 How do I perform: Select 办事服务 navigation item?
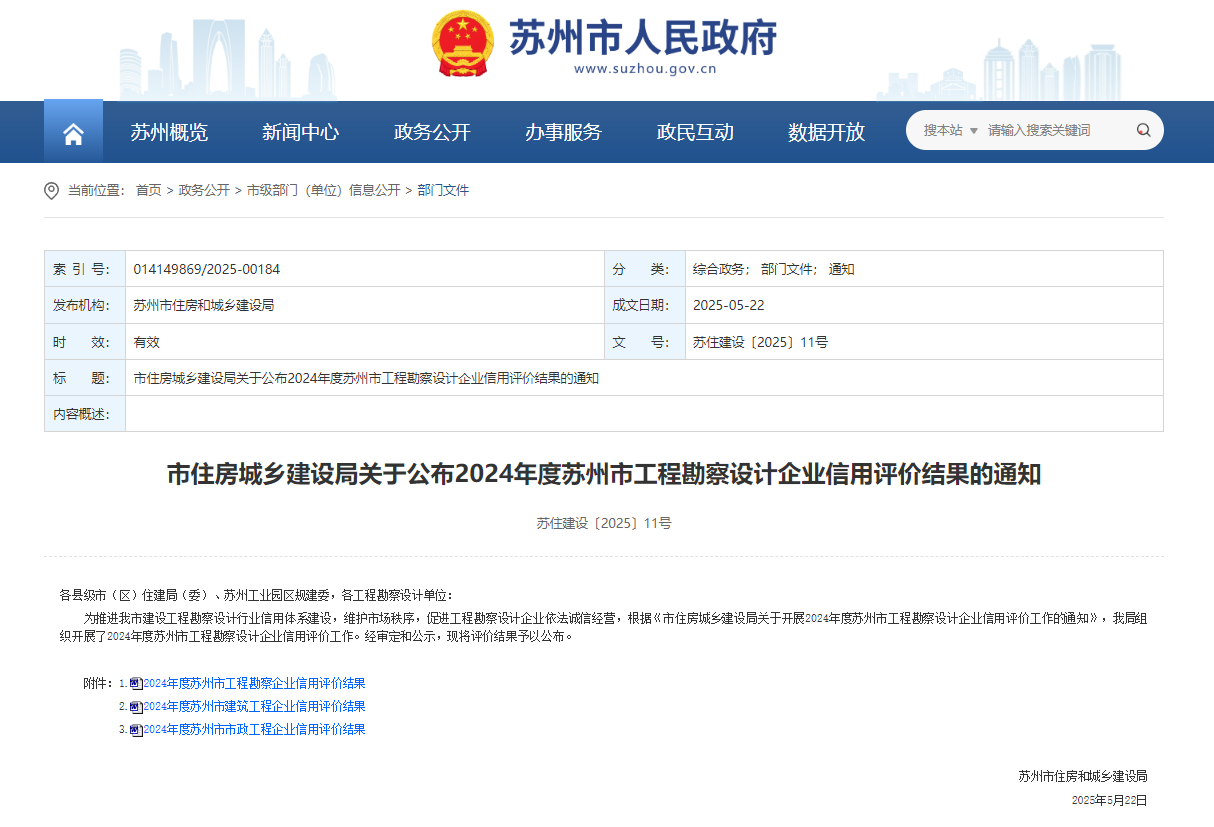(563, 132)
